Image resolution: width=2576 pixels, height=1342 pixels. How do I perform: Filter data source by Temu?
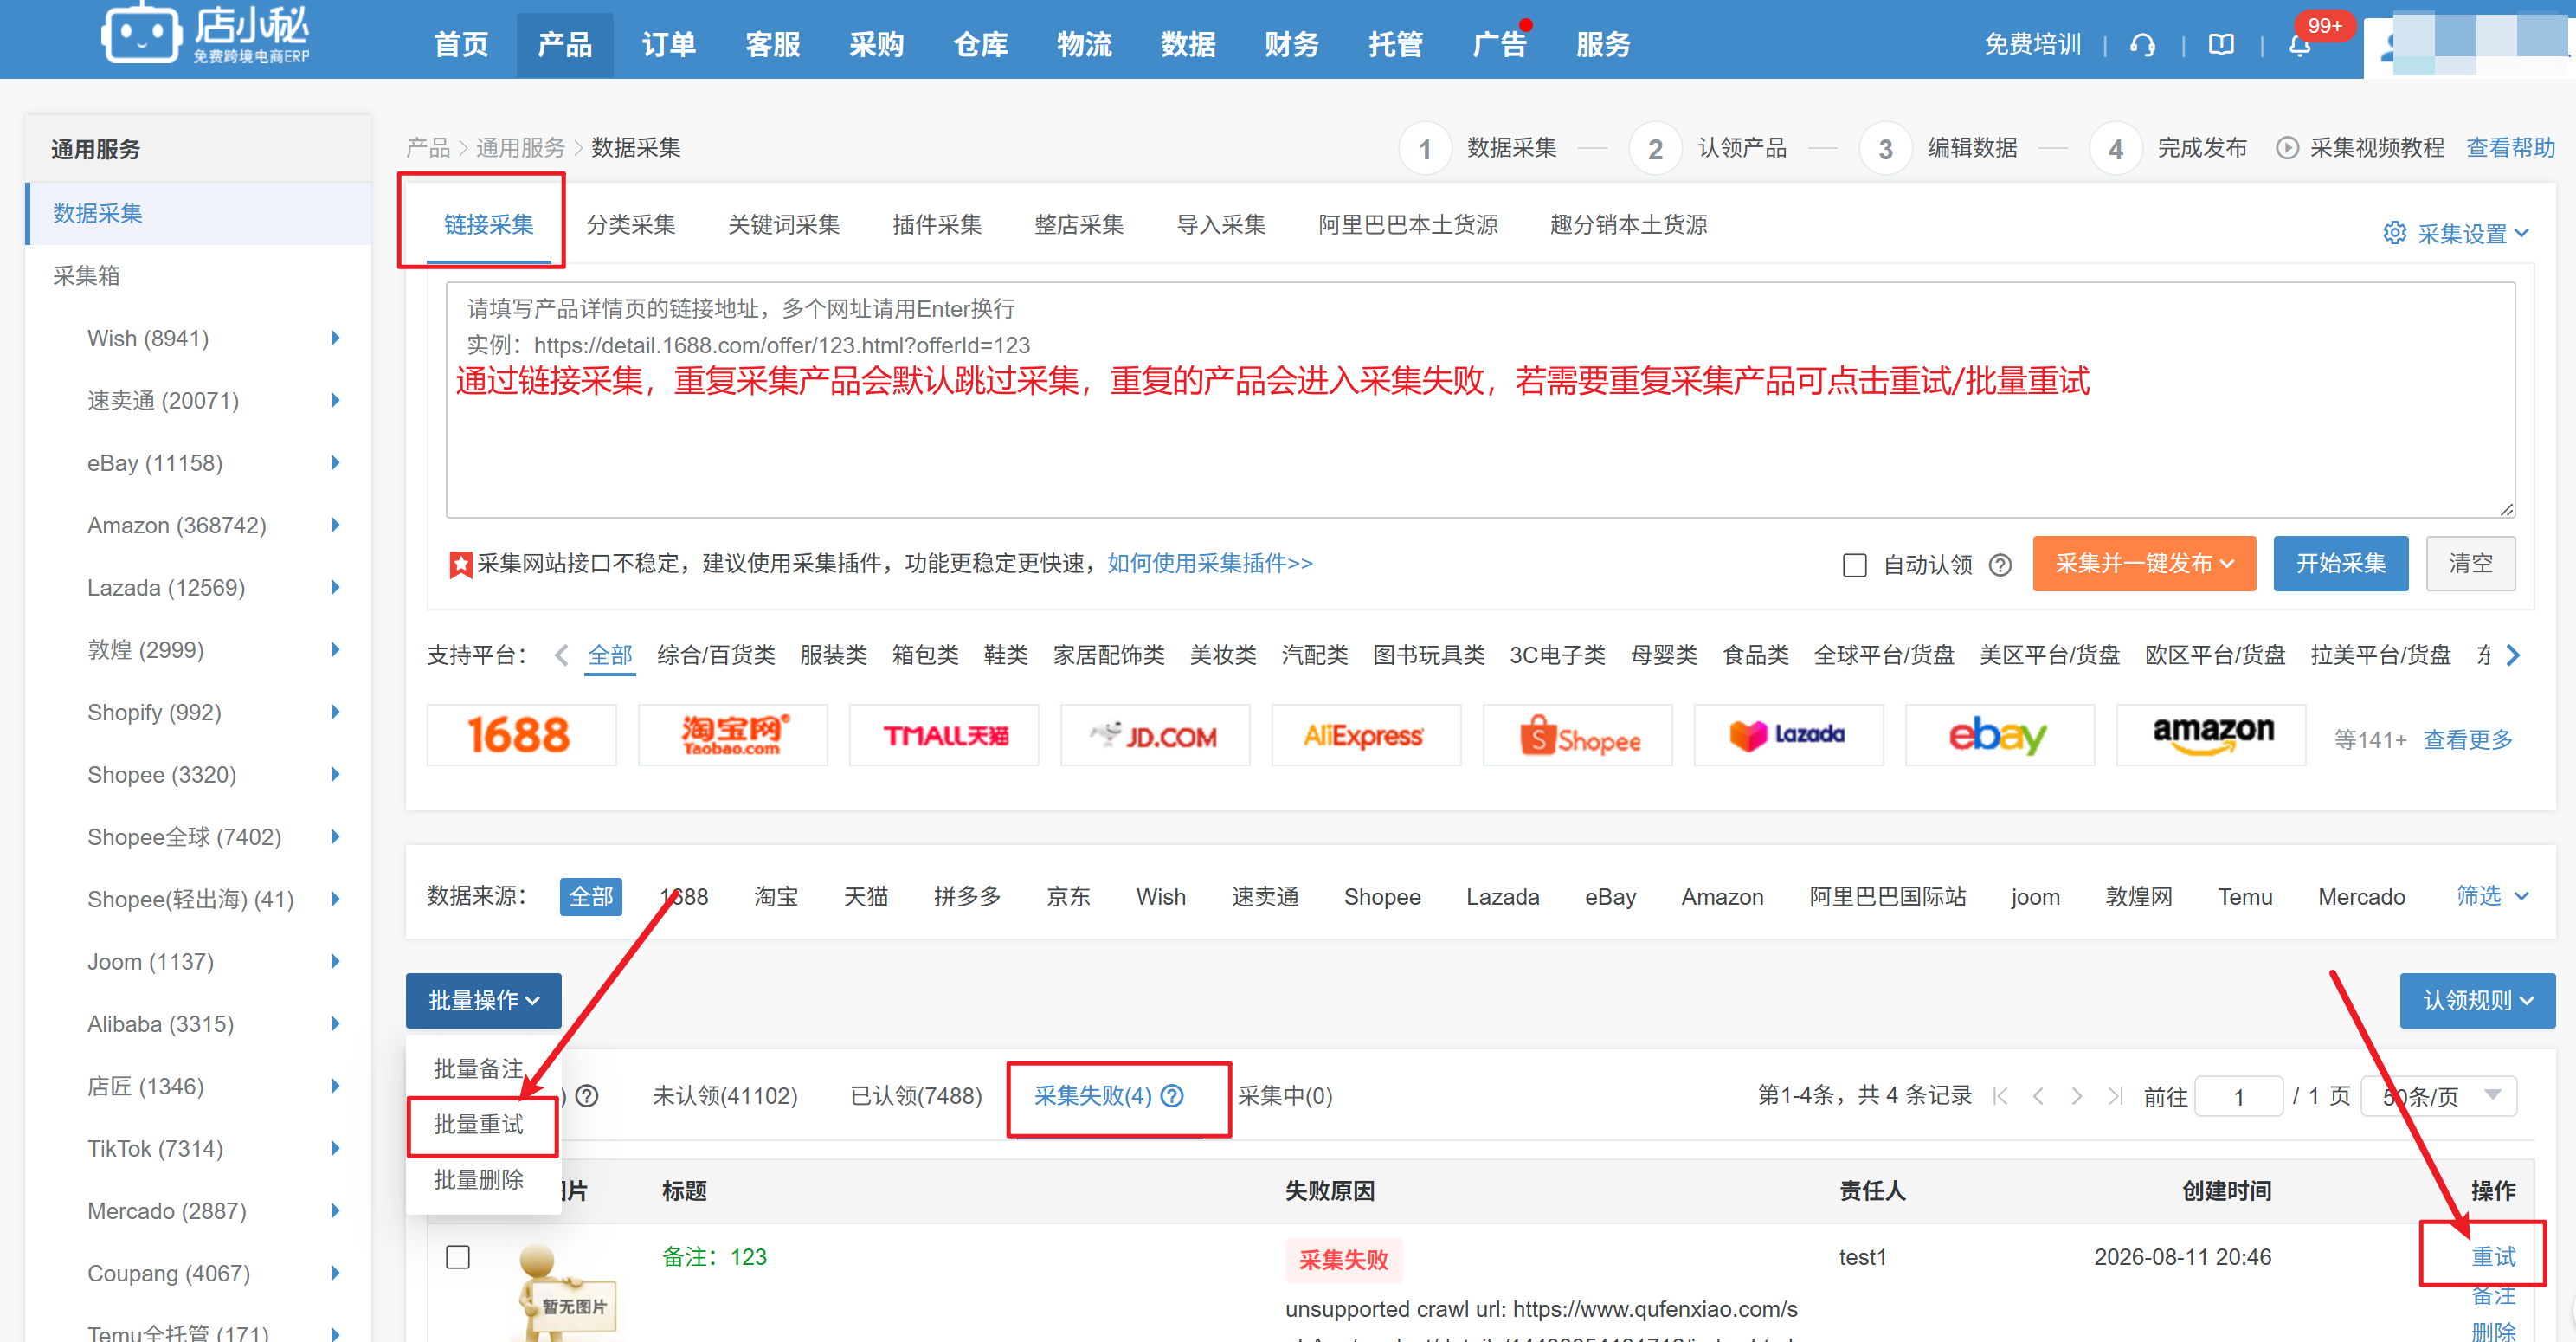tap(2245, 896)
